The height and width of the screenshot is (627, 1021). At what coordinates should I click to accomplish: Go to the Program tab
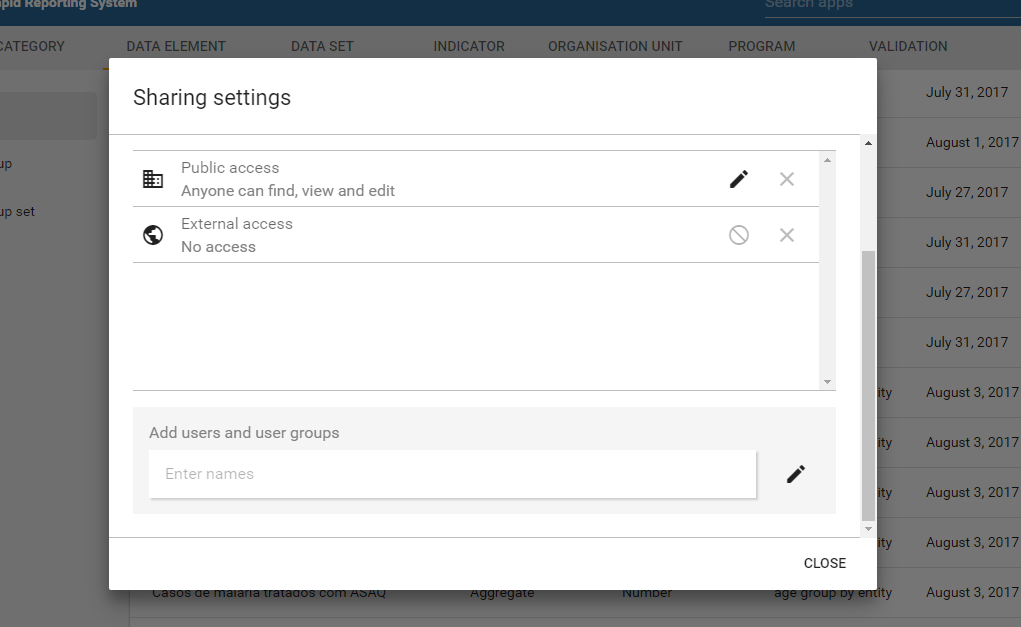[x=762, y=46]
